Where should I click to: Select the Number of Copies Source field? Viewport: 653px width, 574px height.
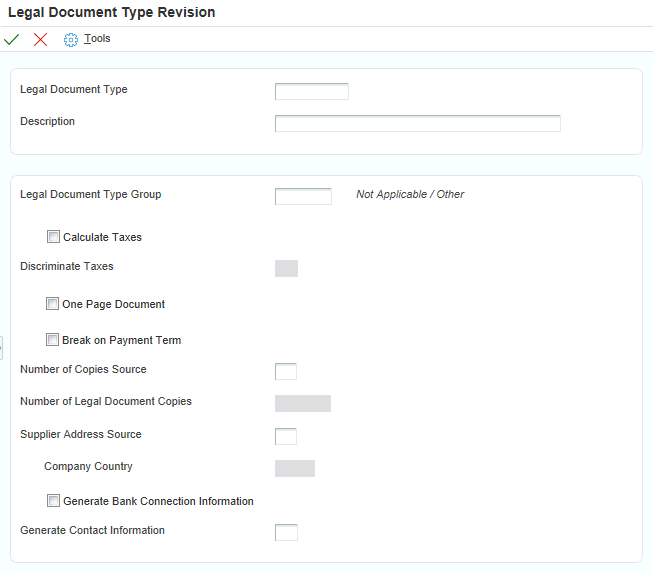286,372
